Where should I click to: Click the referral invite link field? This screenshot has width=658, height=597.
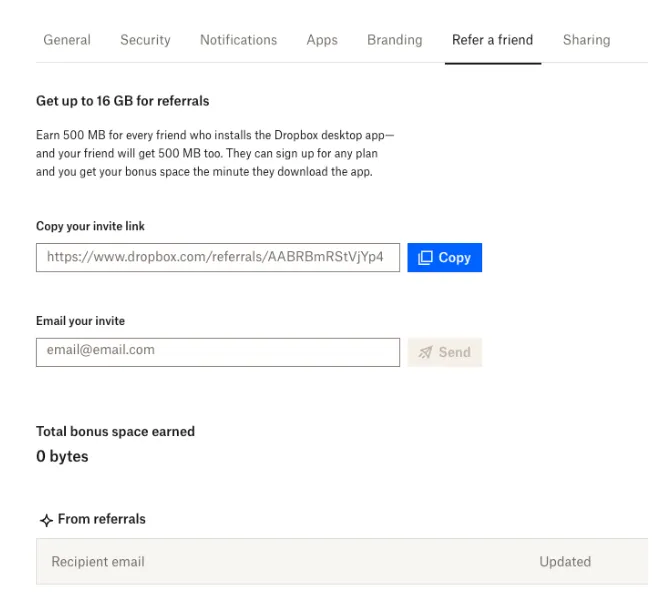217,257
